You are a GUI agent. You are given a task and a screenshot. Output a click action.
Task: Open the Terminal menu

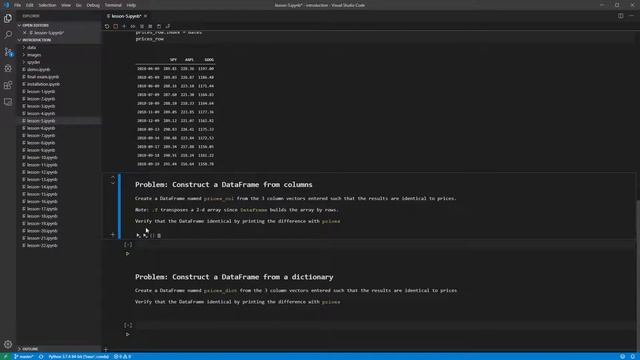[113, 5]
